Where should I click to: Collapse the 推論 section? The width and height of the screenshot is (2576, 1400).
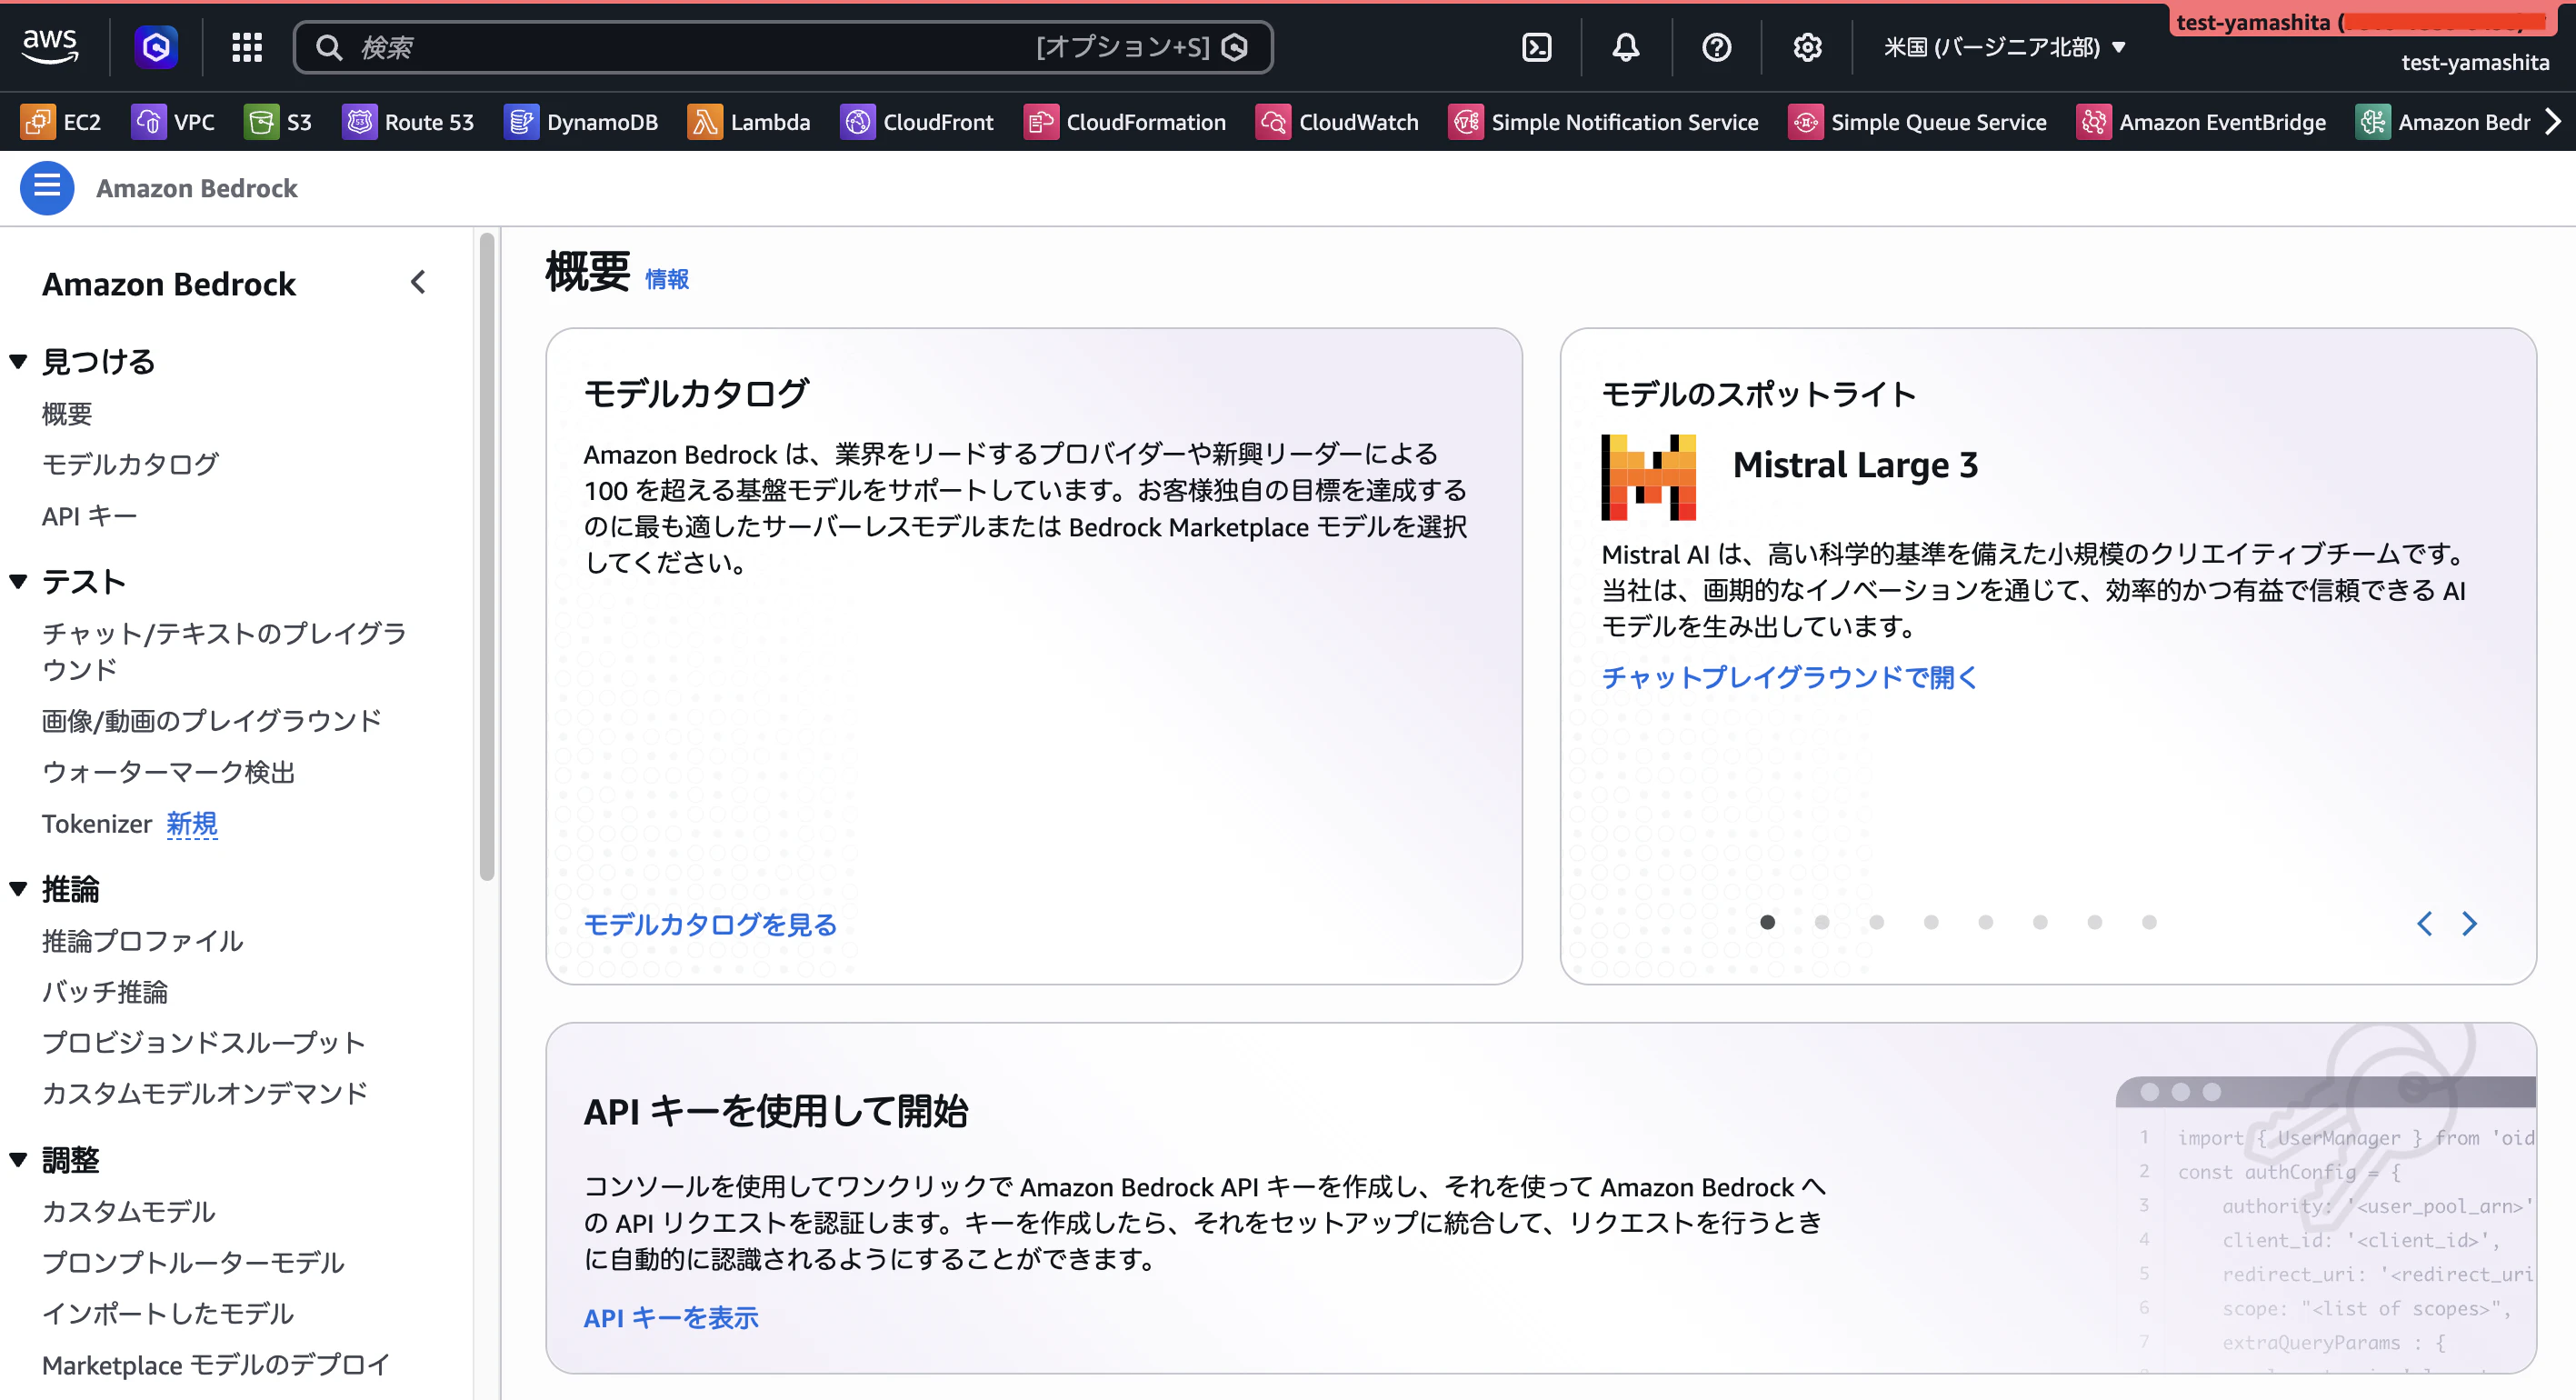[18, 888]
